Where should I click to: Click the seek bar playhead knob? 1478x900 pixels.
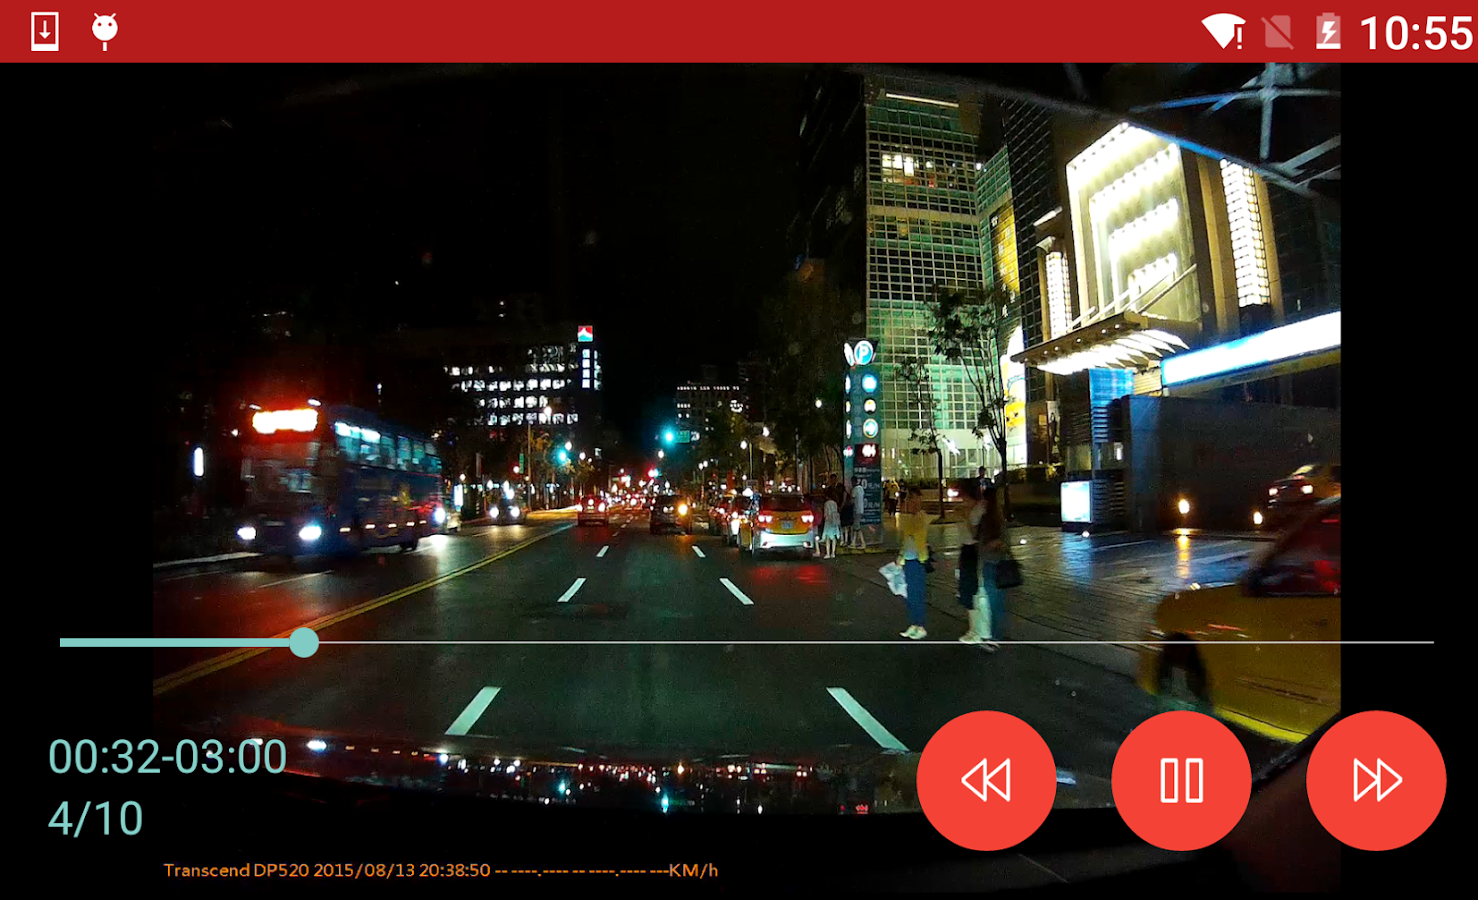point(304,642)
